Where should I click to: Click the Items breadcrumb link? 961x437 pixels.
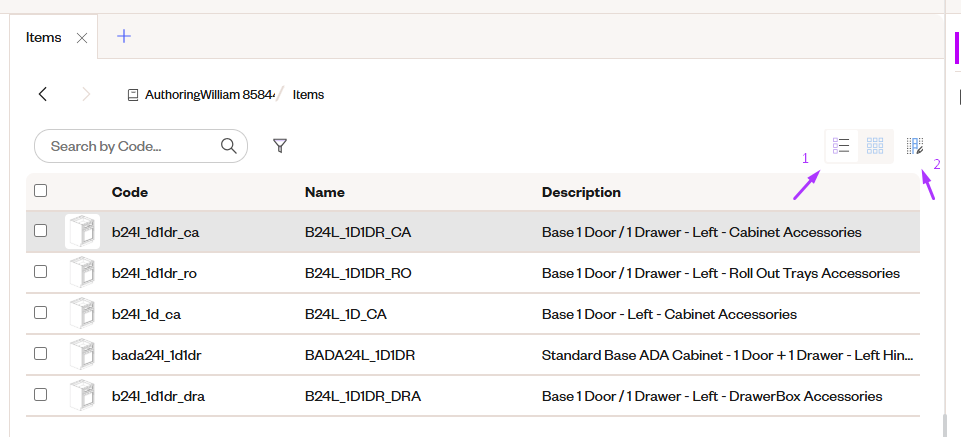[308, 95]
